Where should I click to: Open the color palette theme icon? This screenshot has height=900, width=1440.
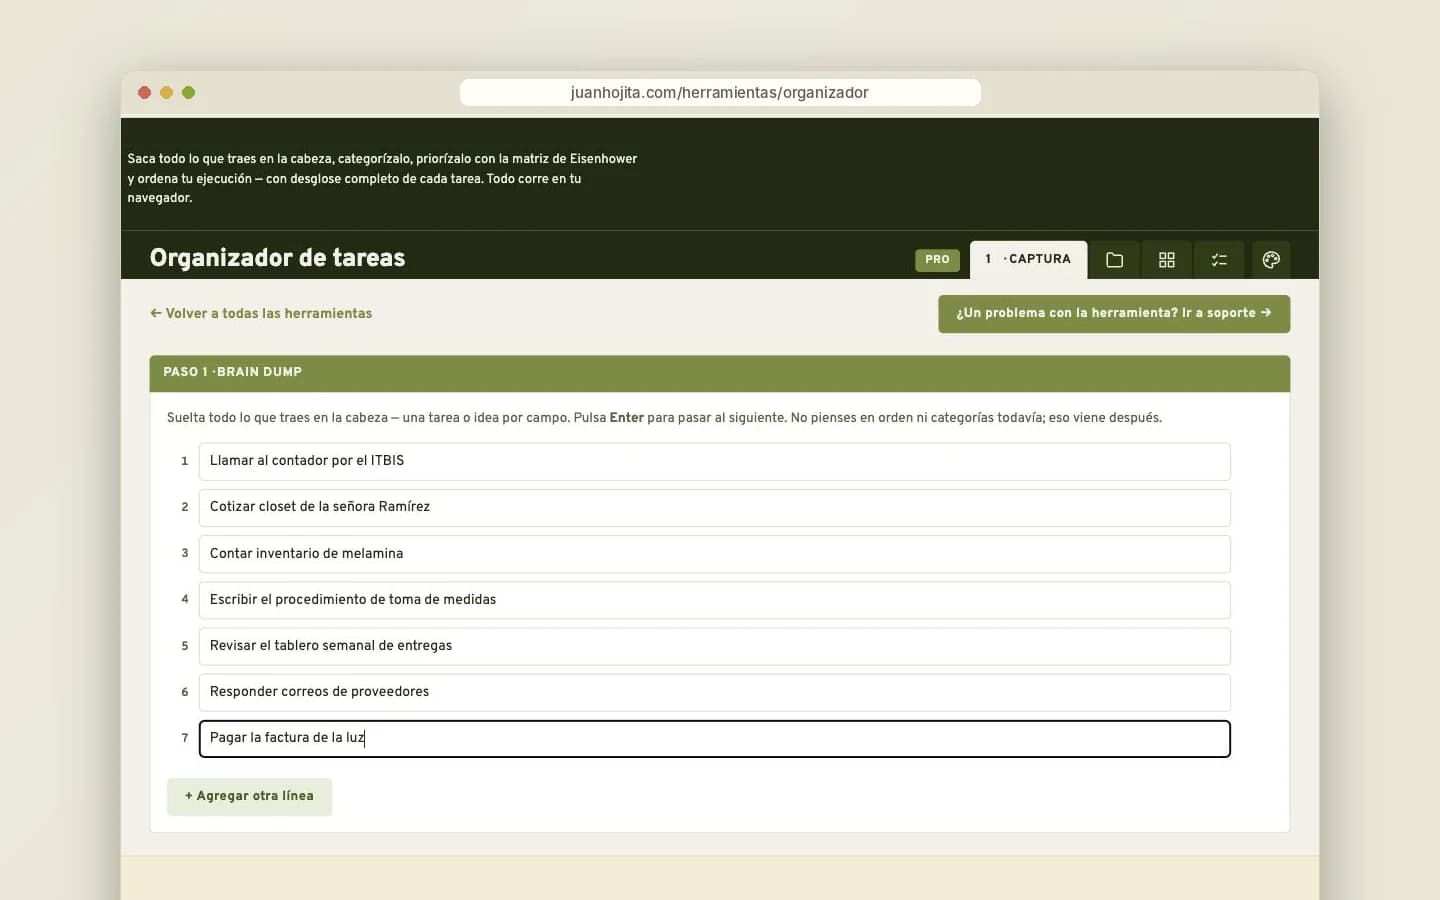tap(1271, 260)
